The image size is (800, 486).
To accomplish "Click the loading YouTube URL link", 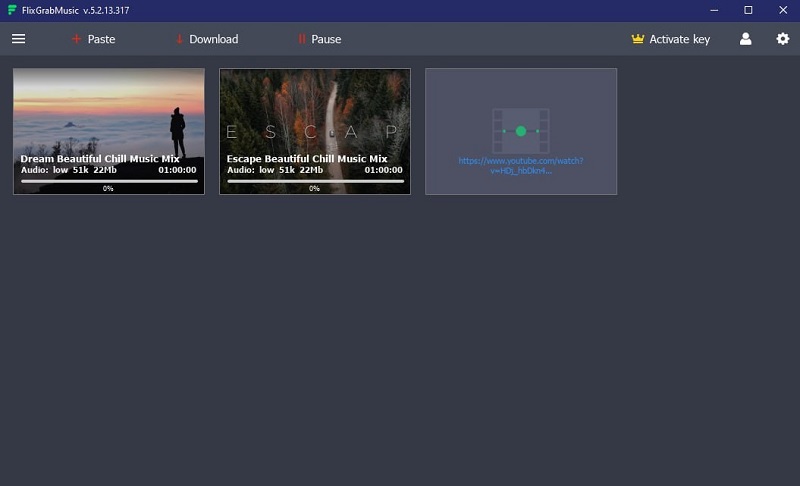I will click(520, 166).
